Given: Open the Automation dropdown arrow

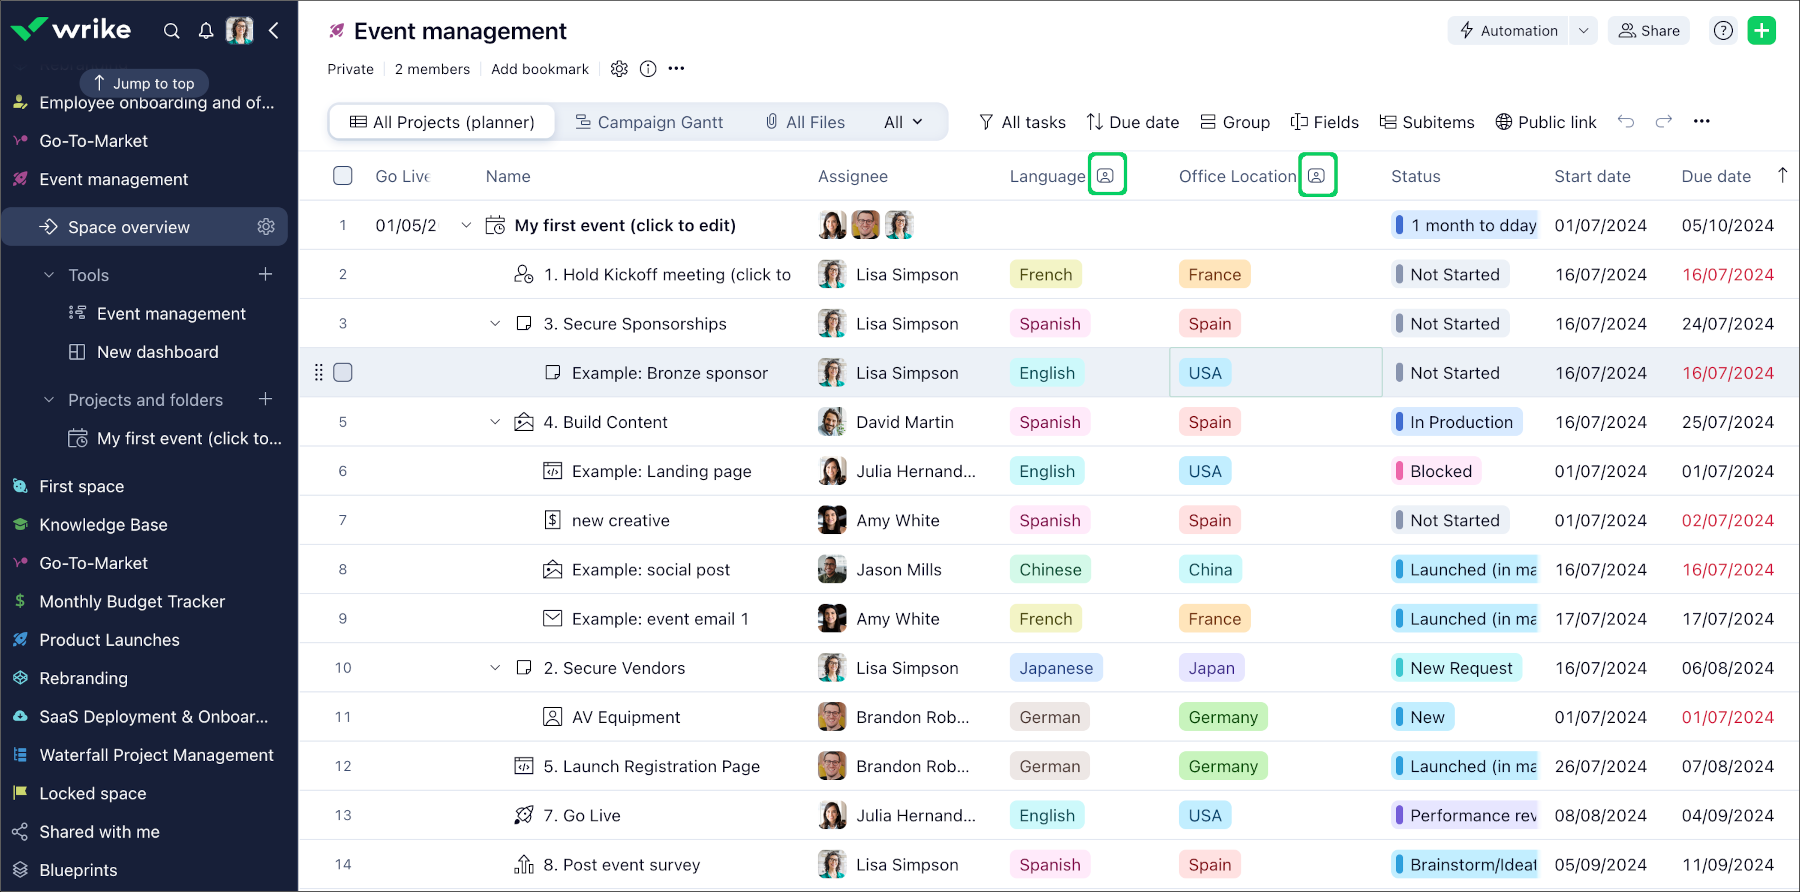Looking at the screenshot, I should click(1583, 31).
